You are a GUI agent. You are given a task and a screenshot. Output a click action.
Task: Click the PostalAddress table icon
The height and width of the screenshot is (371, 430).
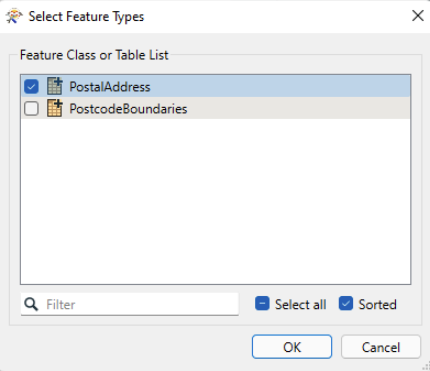click(x=55, y=86)
